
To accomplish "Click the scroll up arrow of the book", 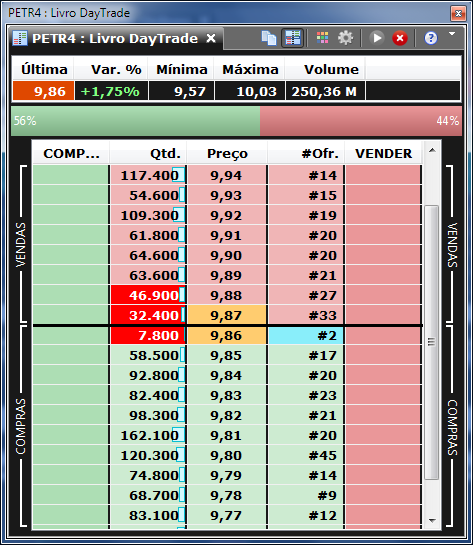I will 432,151.
